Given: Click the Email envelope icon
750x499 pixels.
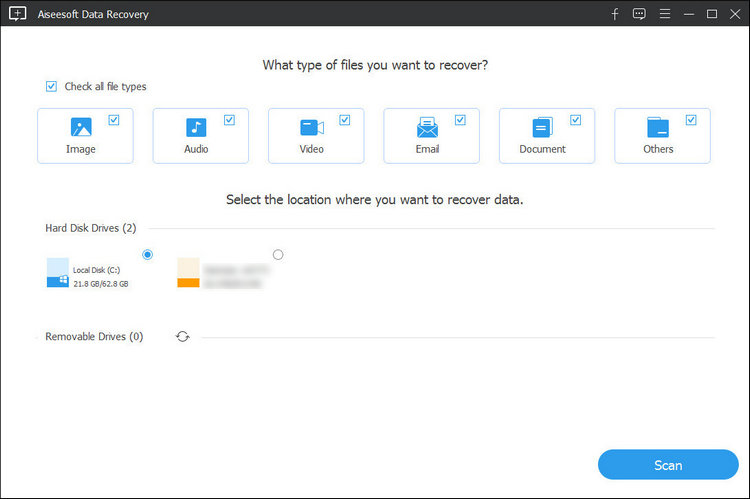Looking at the screenshot, I should tap(427, 127).
